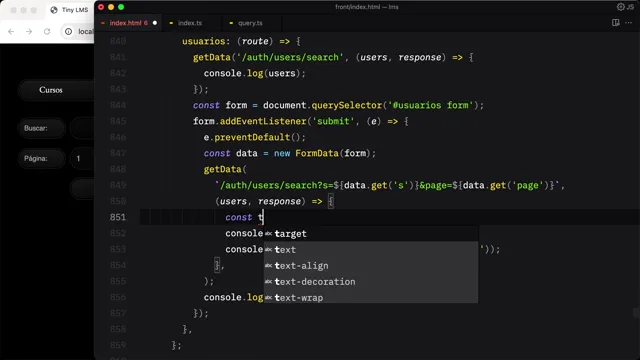Select the Tiny LMS browser tab
Screen dimensions: 640x360
click(69, 10)
